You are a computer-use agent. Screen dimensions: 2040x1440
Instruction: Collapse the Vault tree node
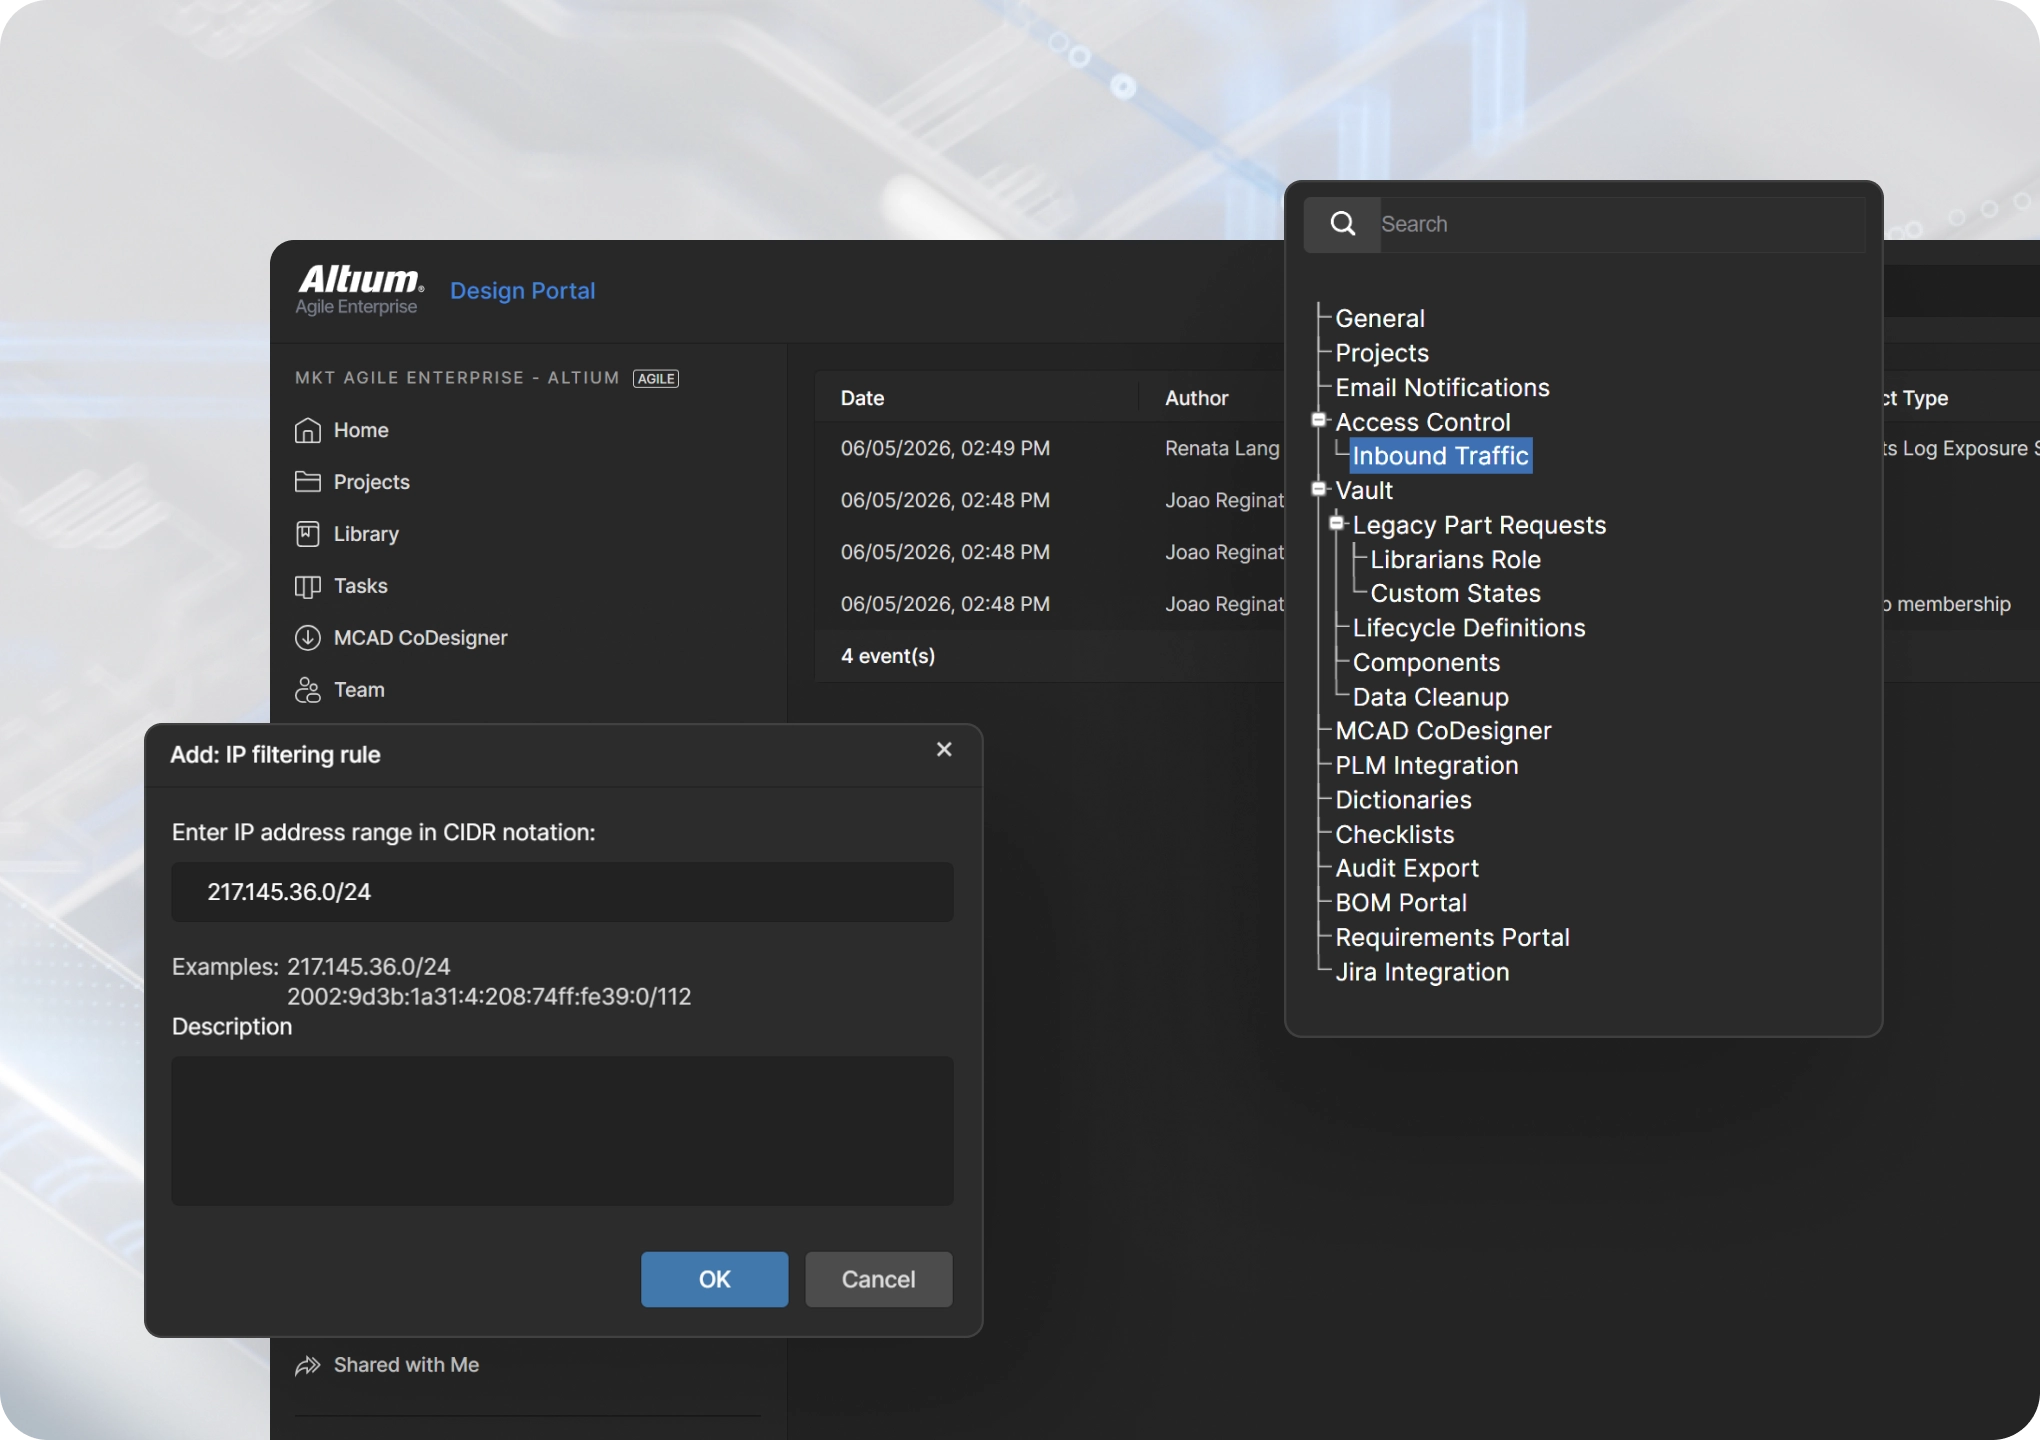[1319, 489]
